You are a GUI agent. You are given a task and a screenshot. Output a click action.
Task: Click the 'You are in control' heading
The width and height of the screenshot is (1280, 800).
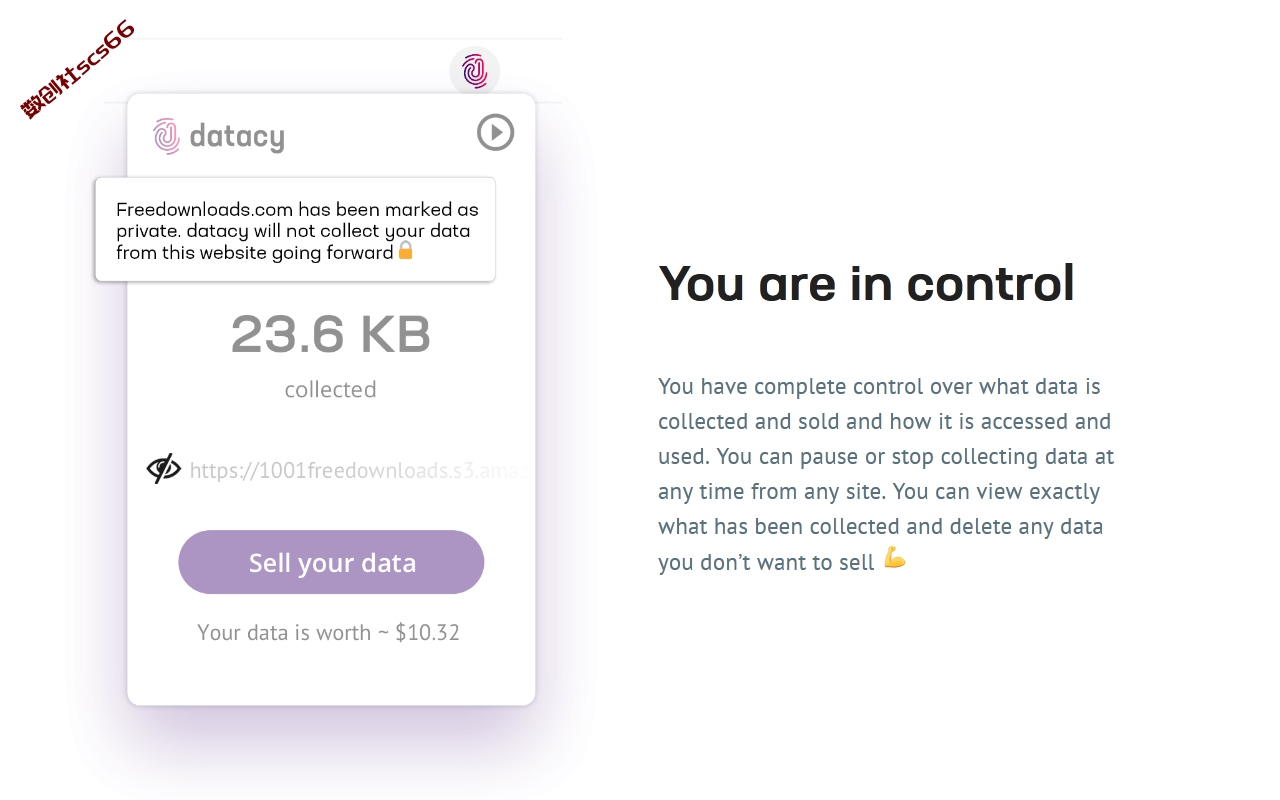click(866, 283)
